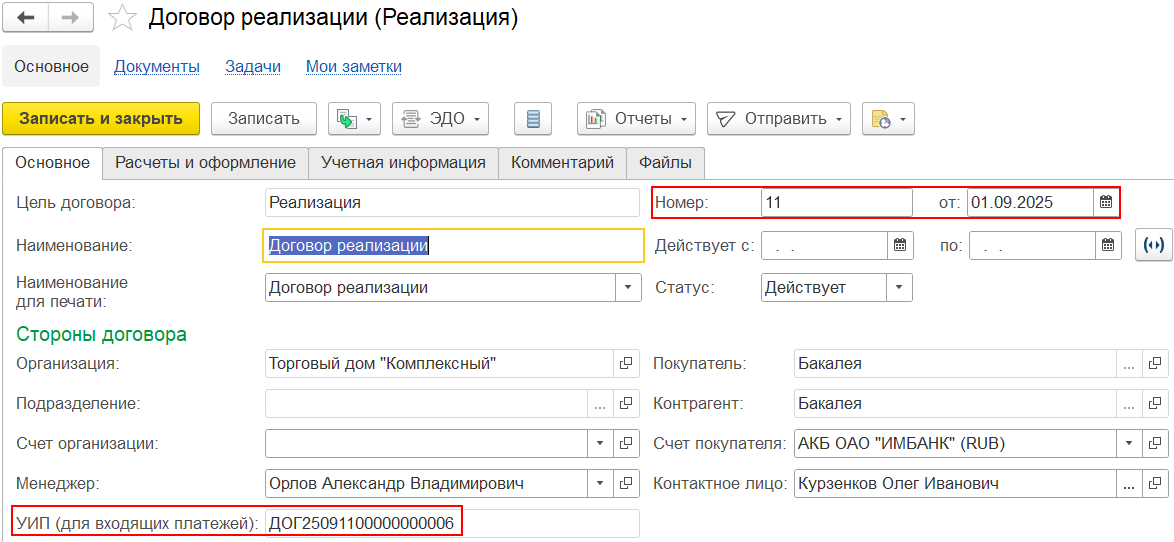Open the ЭДО dropdown menu
The width and height of the screenshot is (1174, 542).
[x=440, y=119]
